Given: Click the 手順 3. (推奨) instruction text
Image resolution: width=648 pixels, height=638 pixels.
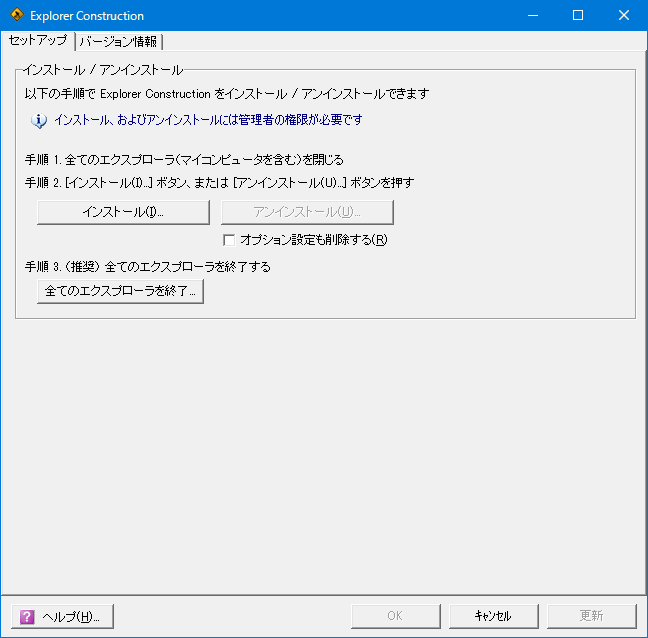Looking at the screenshot, I should 148,267.
